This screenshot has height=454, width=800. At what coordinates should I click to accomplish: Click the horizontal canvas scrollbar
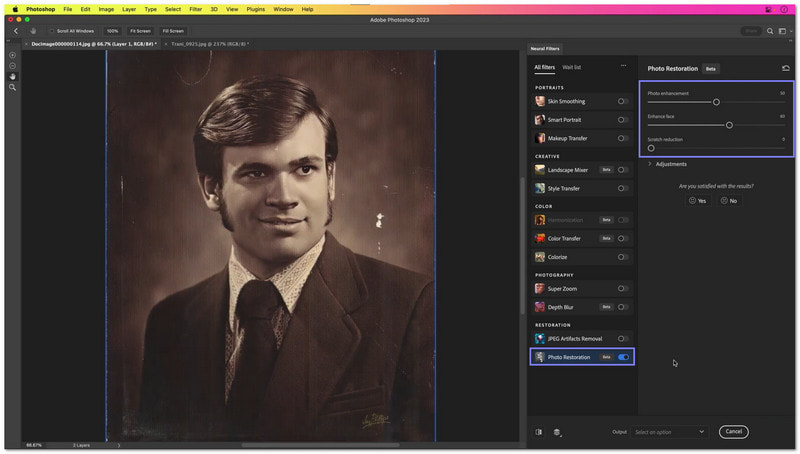tap(320, 445)
